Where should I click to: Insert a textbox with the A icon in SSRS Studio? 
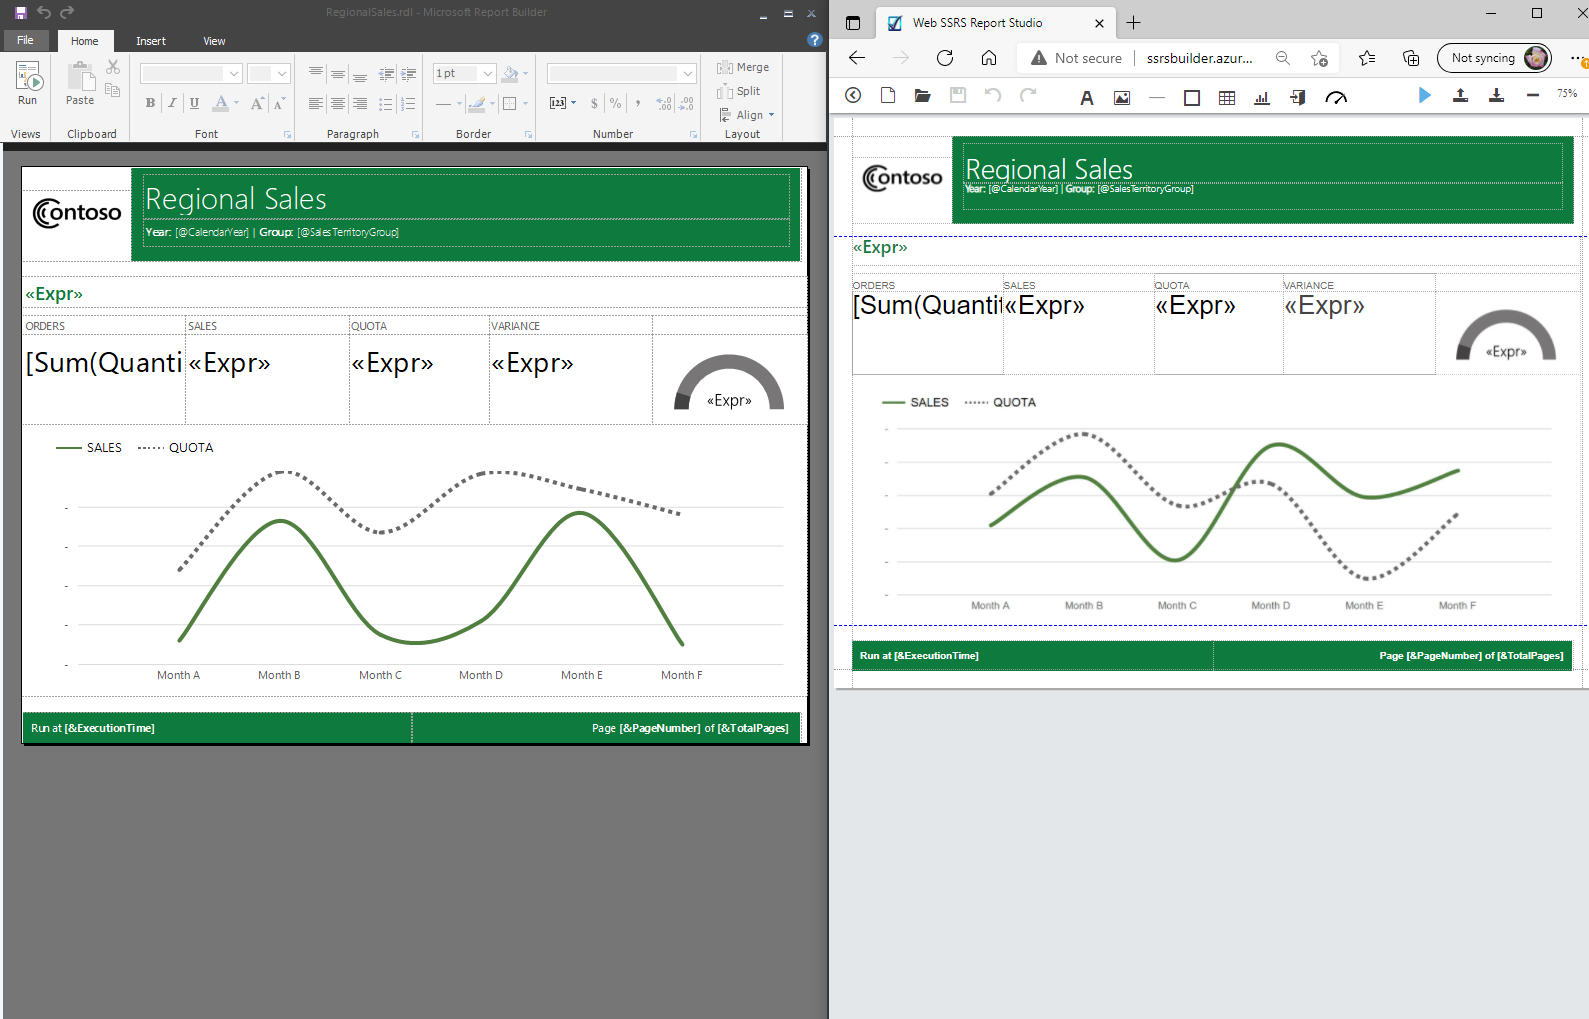[1087, 97]
